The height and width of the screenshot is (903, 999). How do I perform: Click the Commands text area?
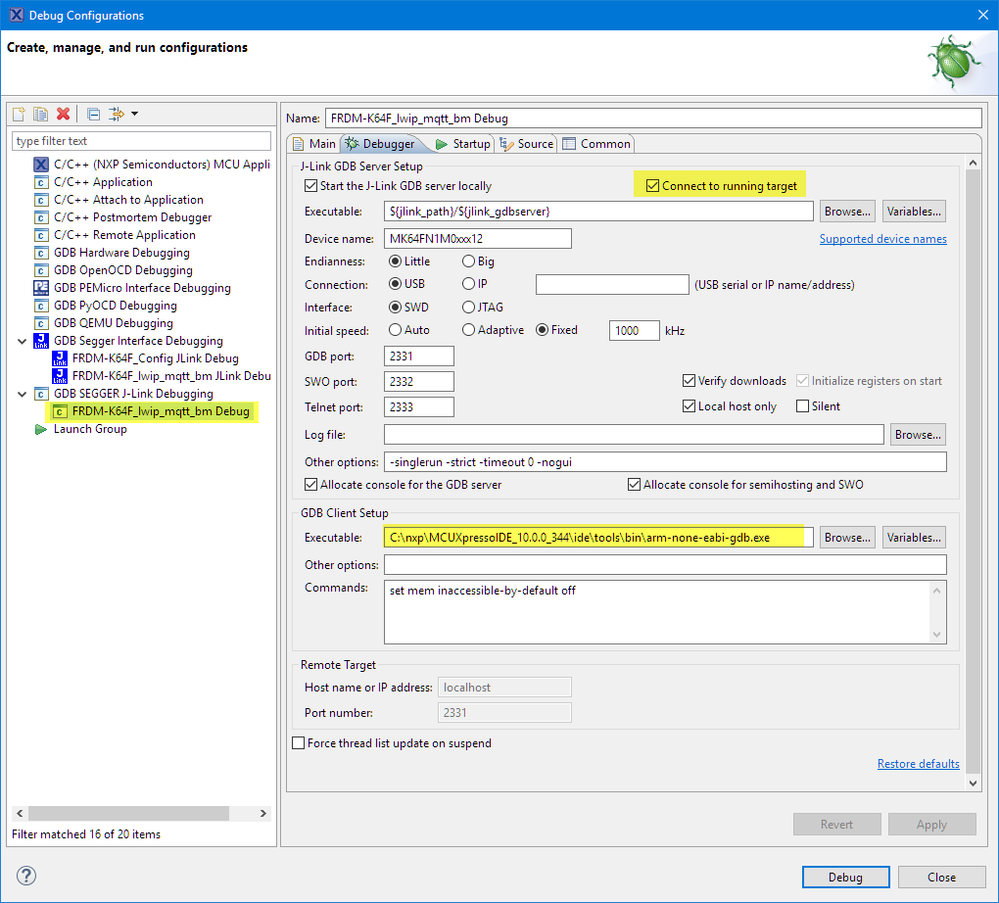(665, 612)
